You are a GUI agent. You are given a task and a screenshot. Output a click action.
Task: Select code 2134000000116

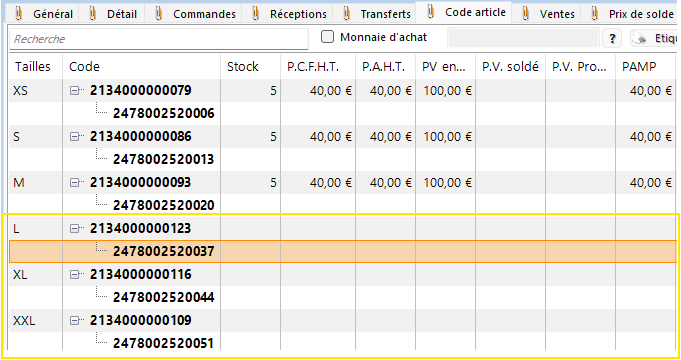coord(141,274)
